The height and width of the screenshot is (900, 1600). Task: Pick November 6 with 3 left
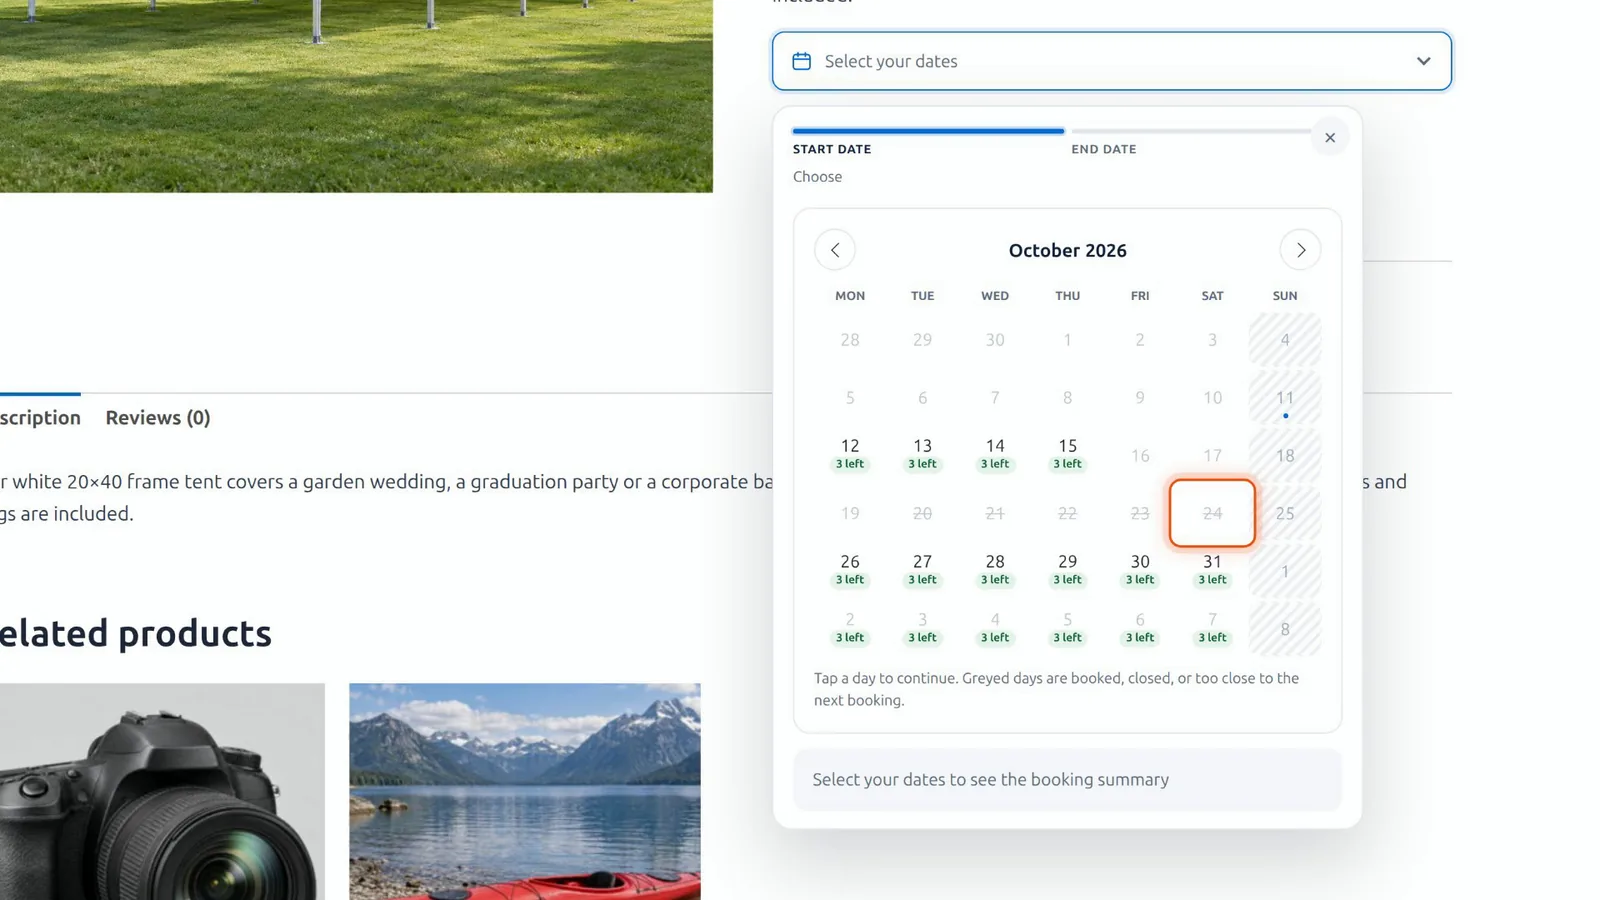[1140, 628]
